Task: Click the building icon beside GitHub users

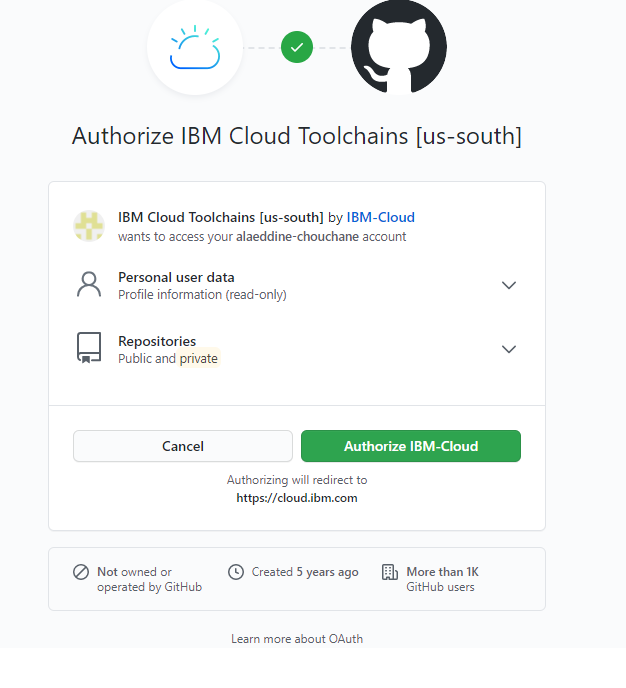Action: click(390, 572)
